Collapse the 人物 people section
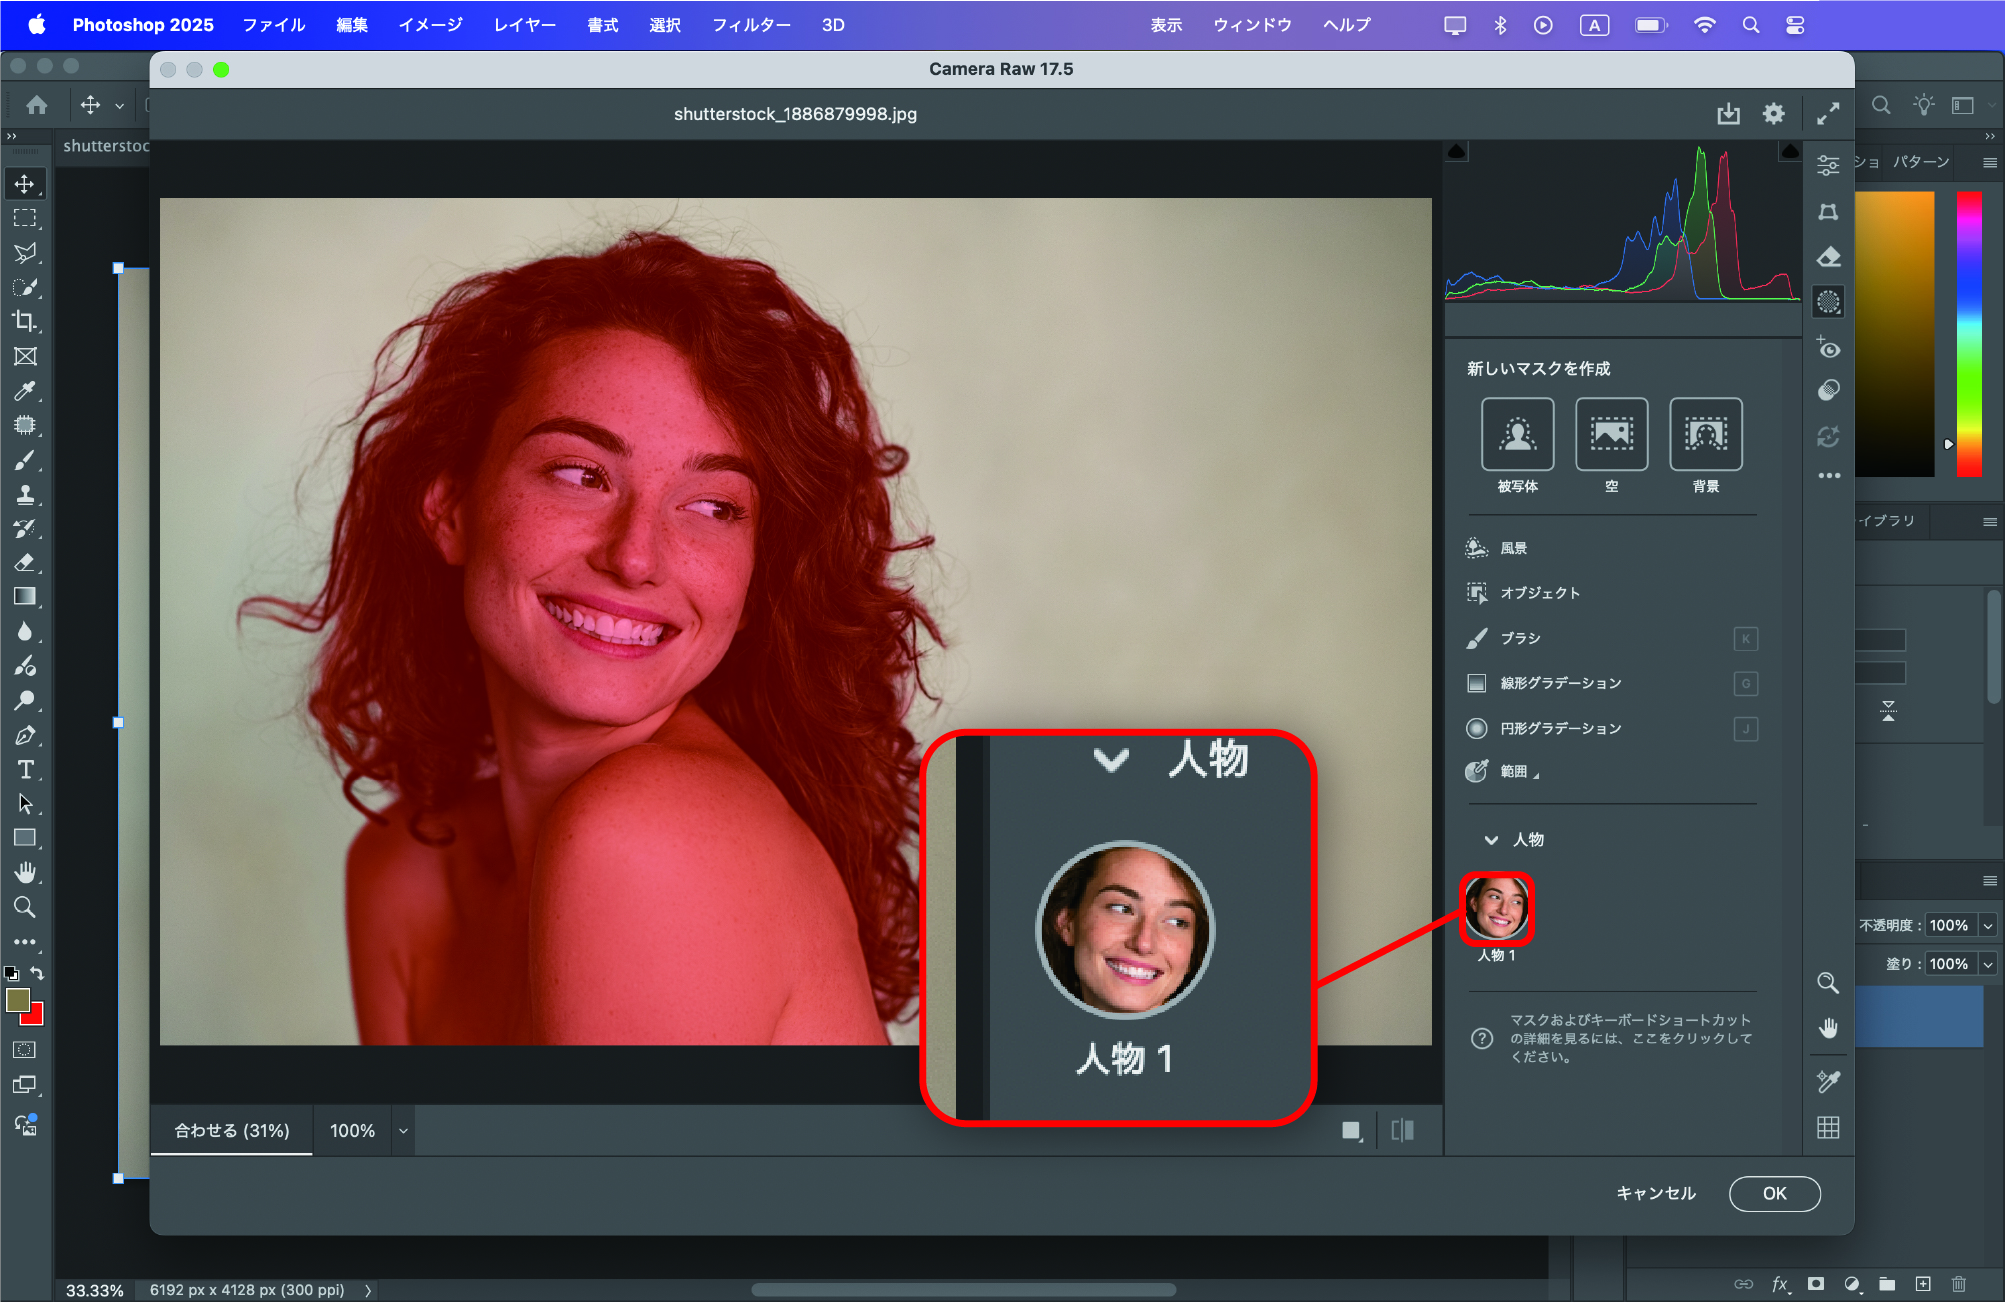Image resolution: width=2005 pixels, height=1303 pixels. (1491, 840)
